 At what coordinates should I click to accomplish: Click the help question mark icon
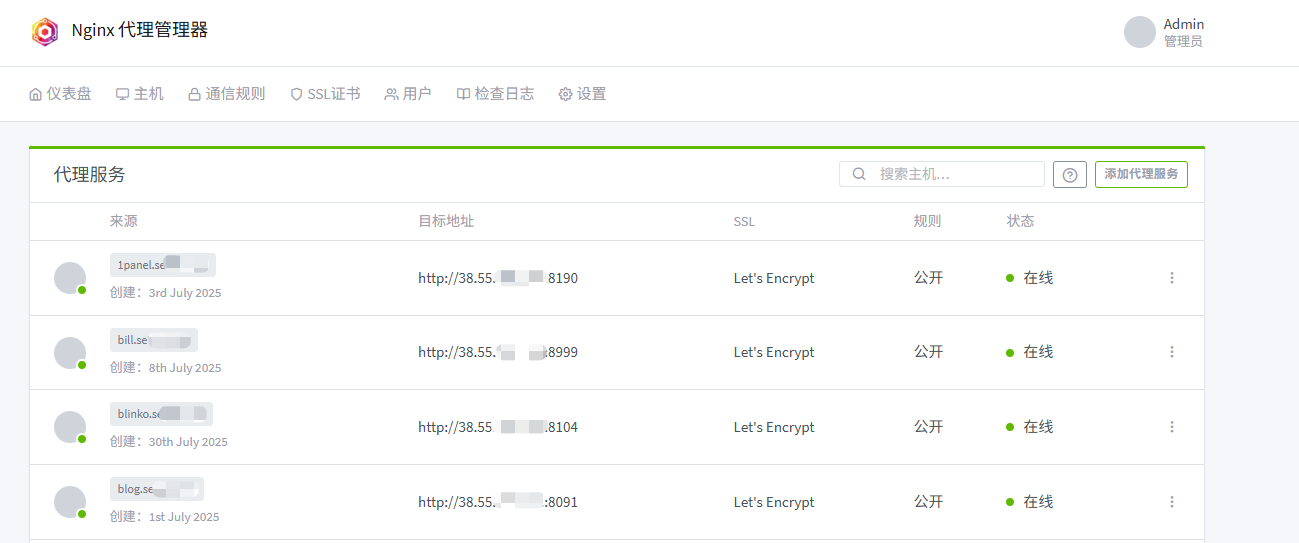coord(1069,175)
